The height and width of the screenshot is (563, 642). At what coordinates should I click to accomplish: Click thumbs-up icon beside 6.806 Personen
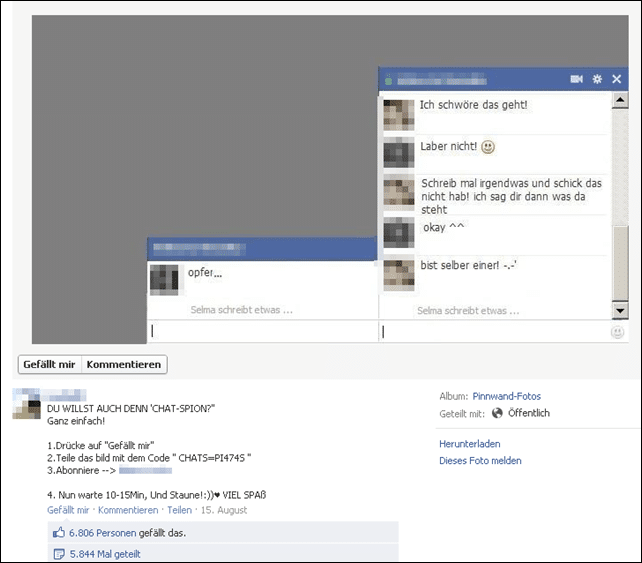[59, 532]
